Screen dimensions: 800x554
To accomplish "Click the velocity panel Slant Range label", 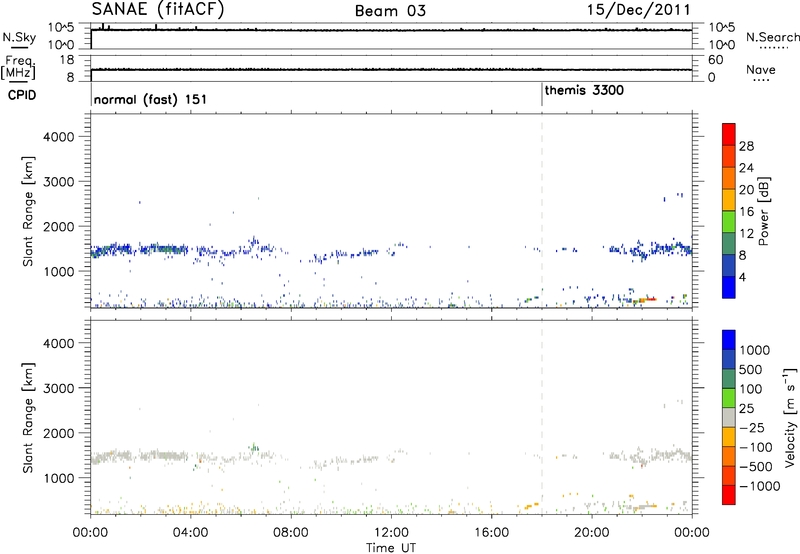I will pos(29,418).
